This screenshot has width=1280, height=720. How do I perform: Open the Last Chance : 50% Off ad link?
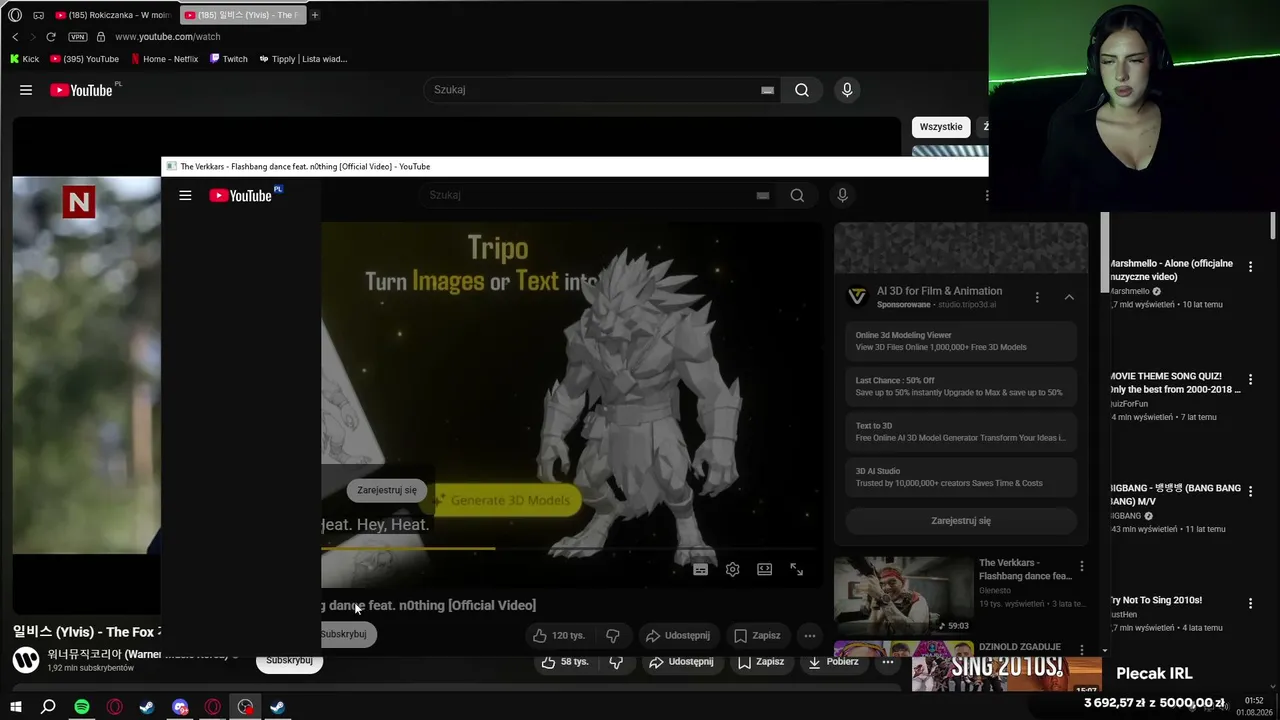[x=961, y=386]
